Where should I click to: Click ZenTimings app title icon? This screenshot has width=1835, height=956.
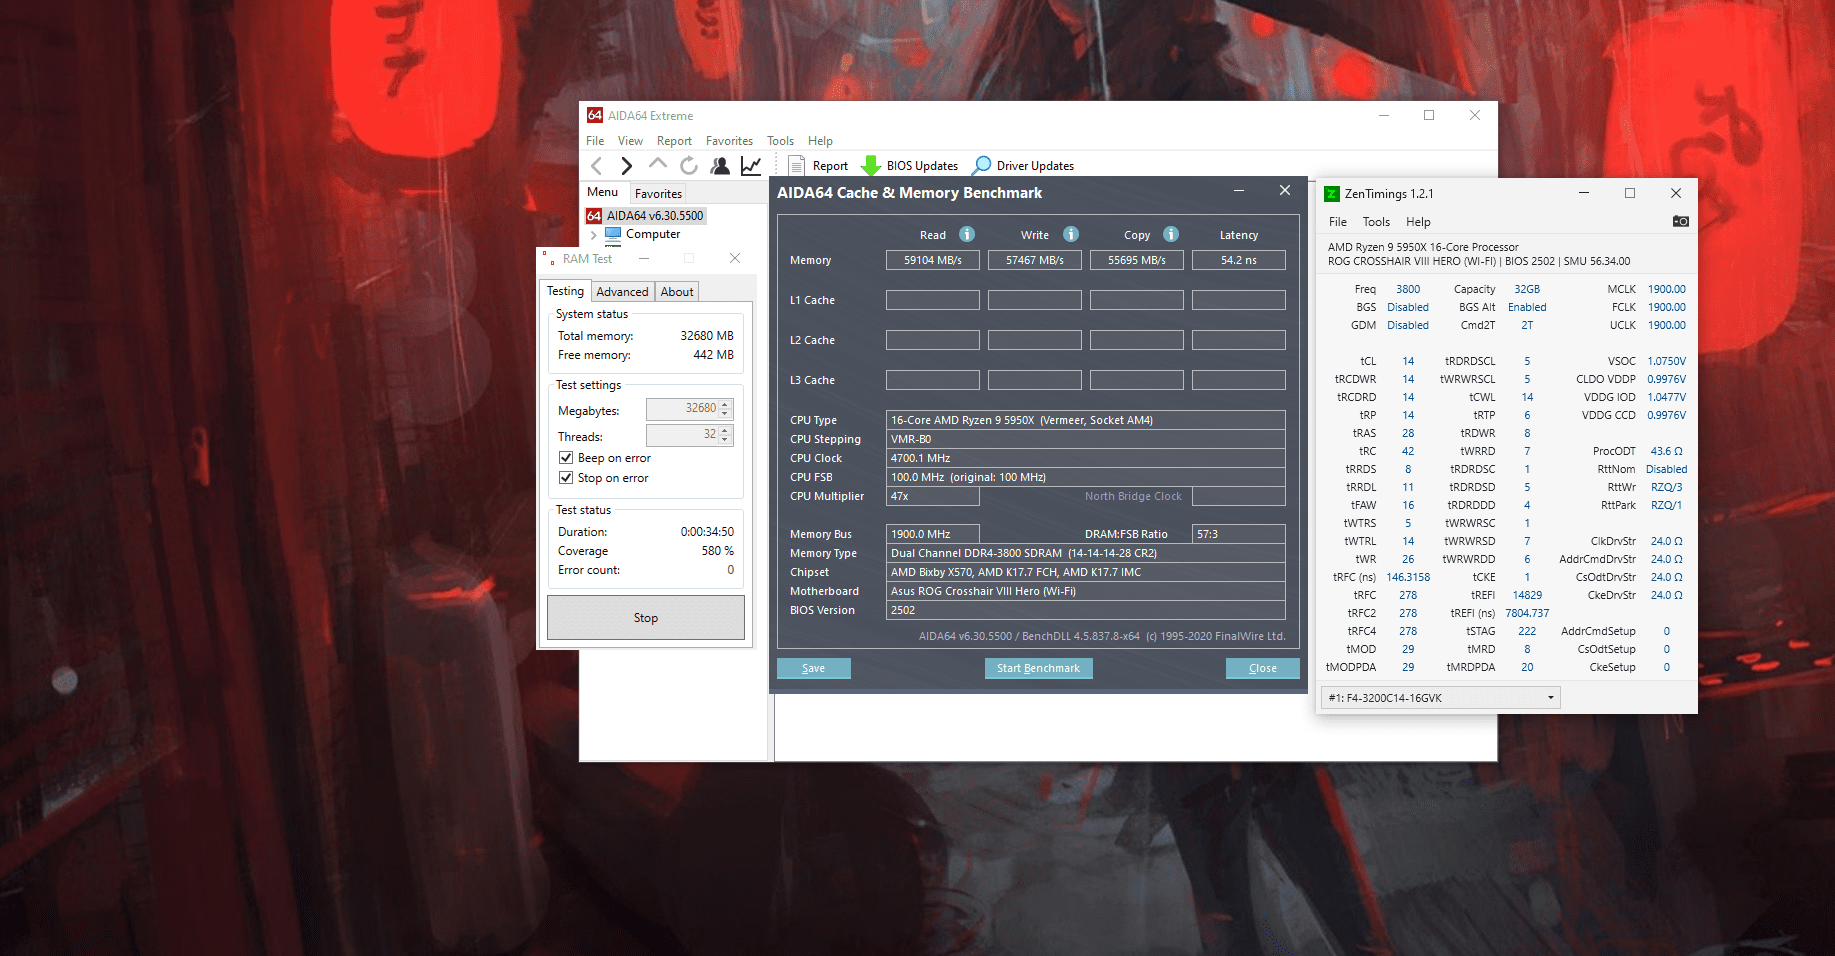pos(1332,194)
